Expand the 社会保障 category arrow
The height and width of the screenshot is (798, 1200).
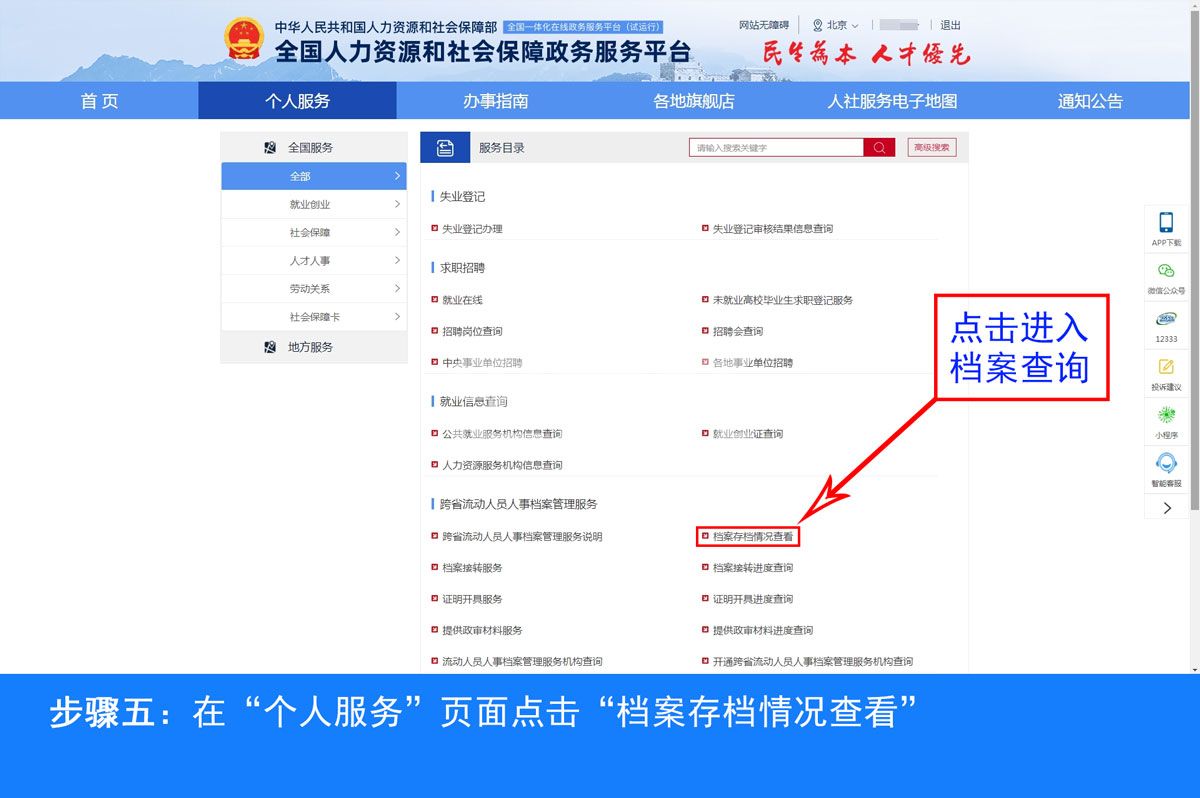click(399, 232)
